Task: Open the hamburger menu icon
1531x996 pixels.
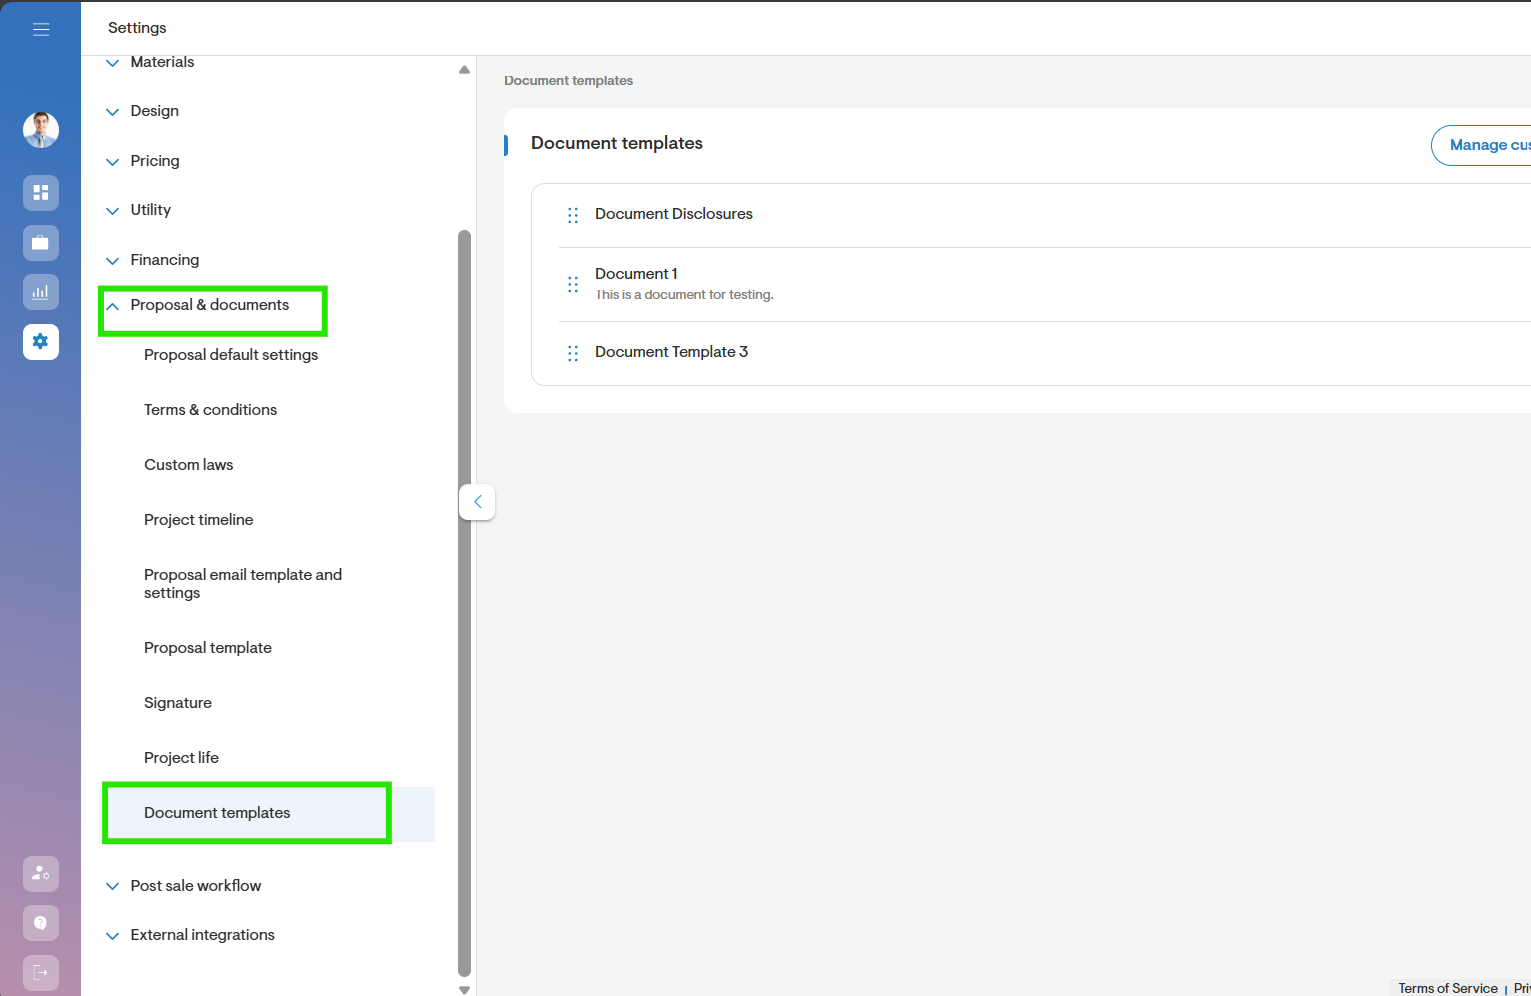Action: tap(41, 29)
